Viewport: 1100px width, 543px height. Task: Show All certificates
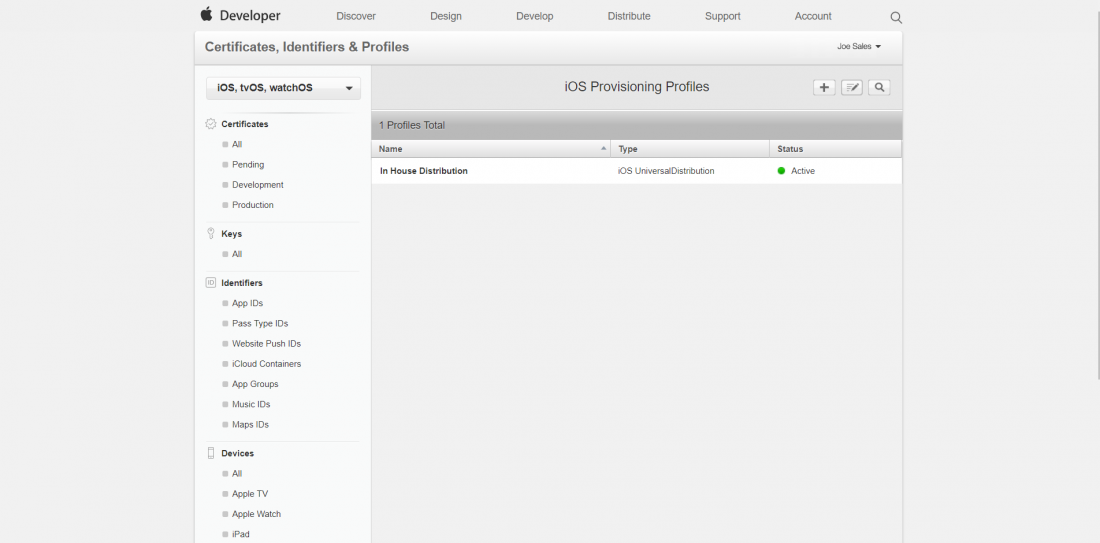[237, 145]
